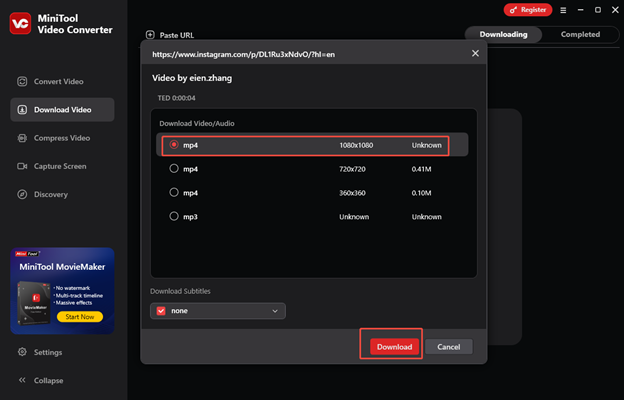Click the 1080x1080 resolution value
The height and width of the screenshot is (400, 624).
click(356, 145)
